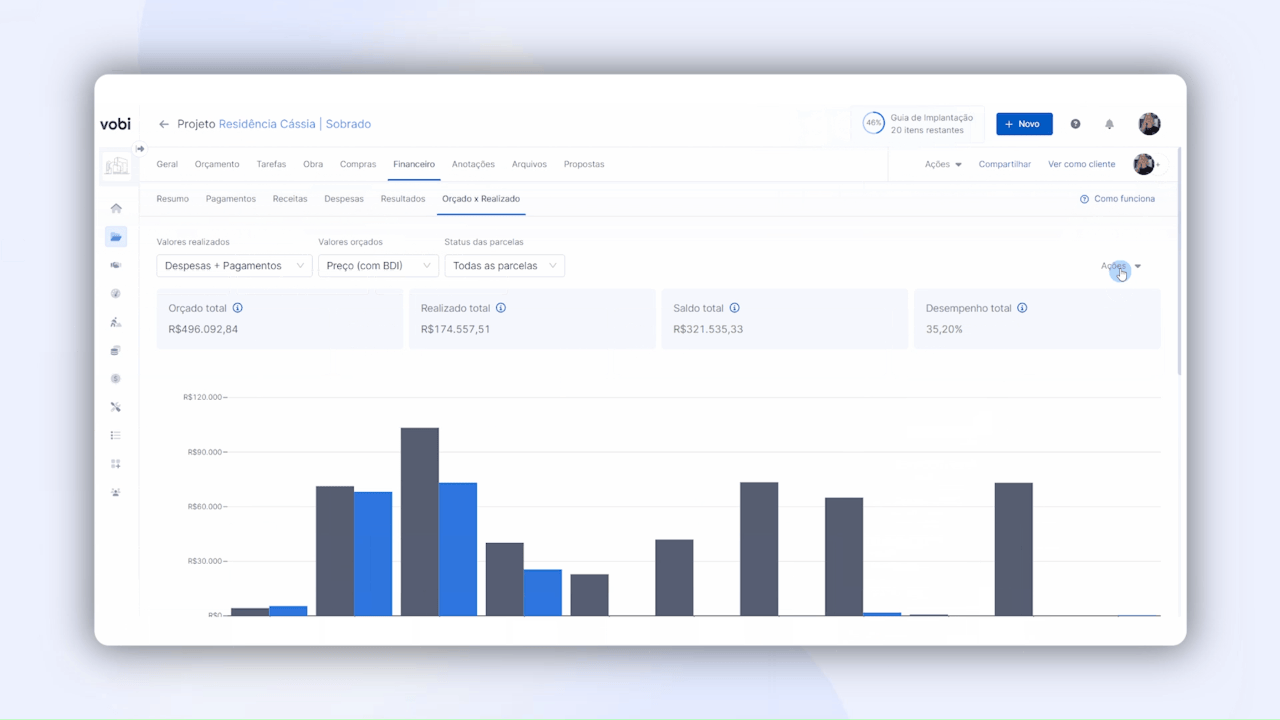This screenshot has height=720, width=1280.
Task: Show info for Orçado total
Action: pyautogui.click(x=238, y=308)
